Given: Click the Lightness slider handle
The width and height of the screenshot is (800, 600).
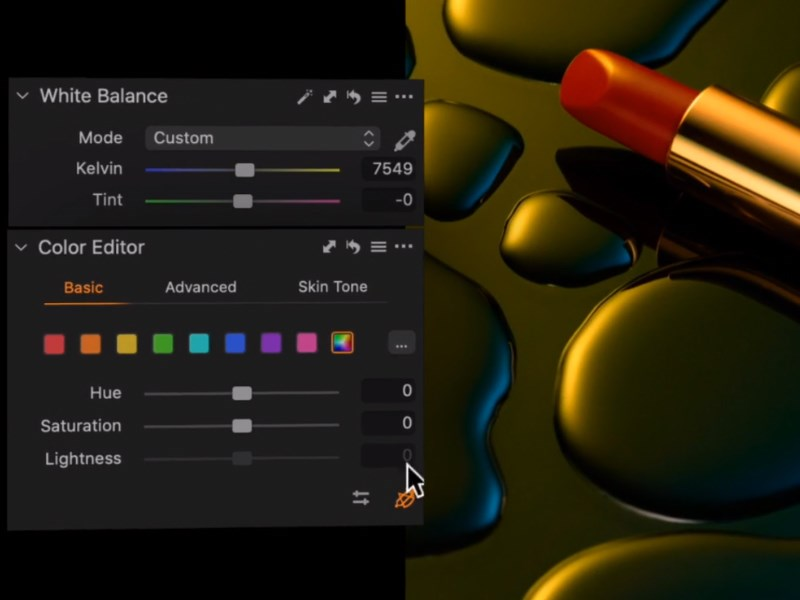Looking at the screenshot, I should click(242, 458).
